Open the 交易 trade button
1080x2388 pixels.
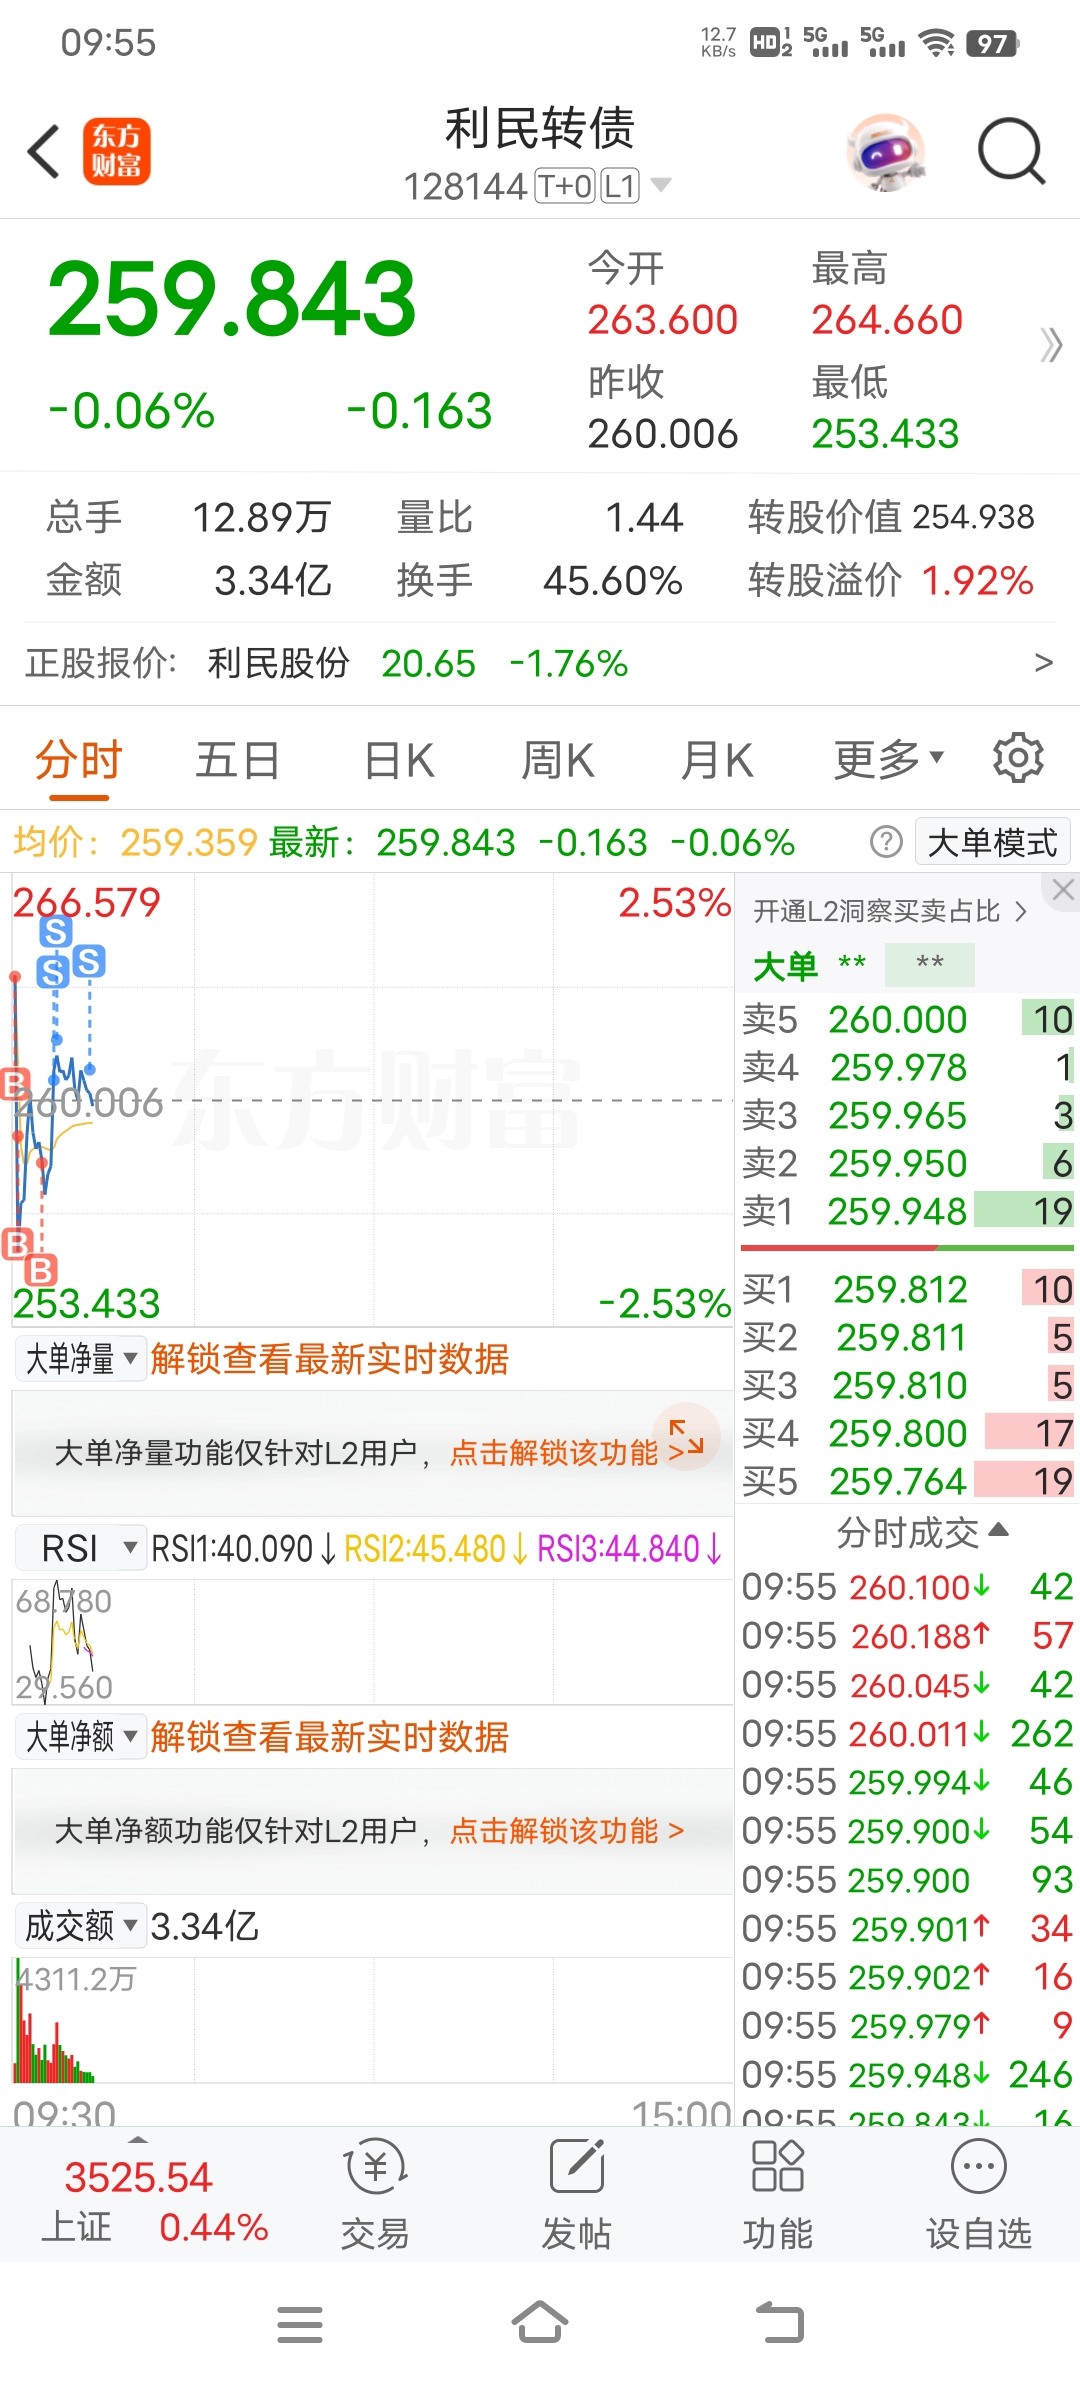(376, 2193)
